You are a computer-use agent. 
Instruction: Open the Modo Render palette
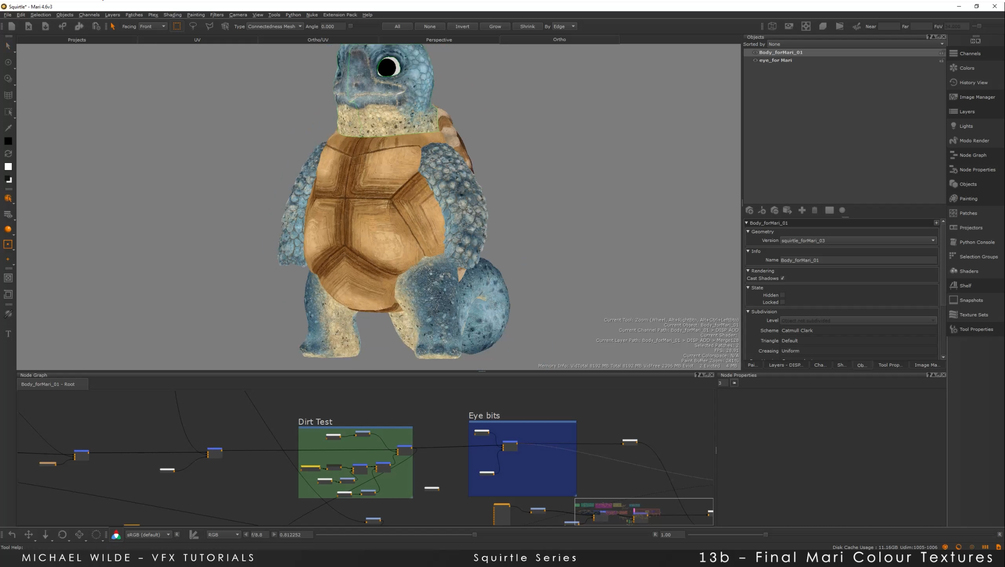tap(973, 140)
